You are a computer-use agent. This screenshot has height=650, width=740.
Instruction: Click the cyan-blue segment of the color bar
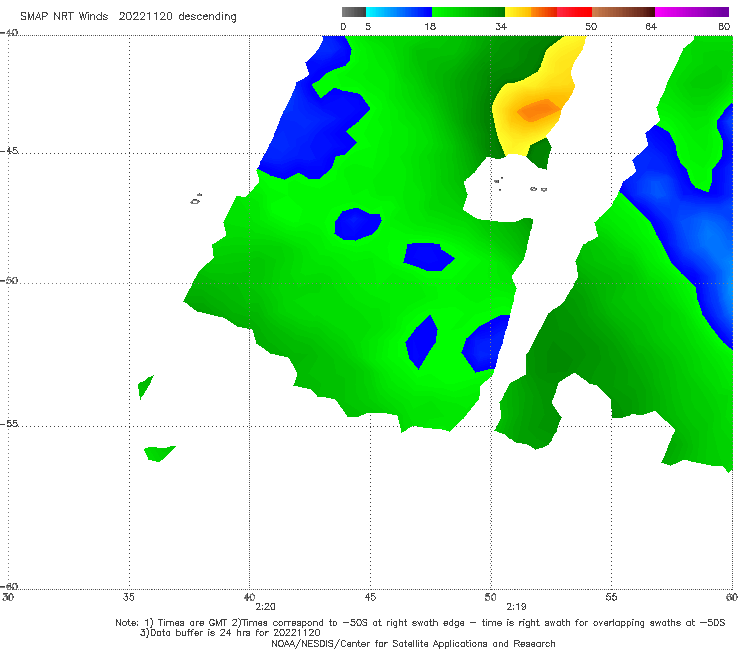pyautogui.click(x=399, y=12)
